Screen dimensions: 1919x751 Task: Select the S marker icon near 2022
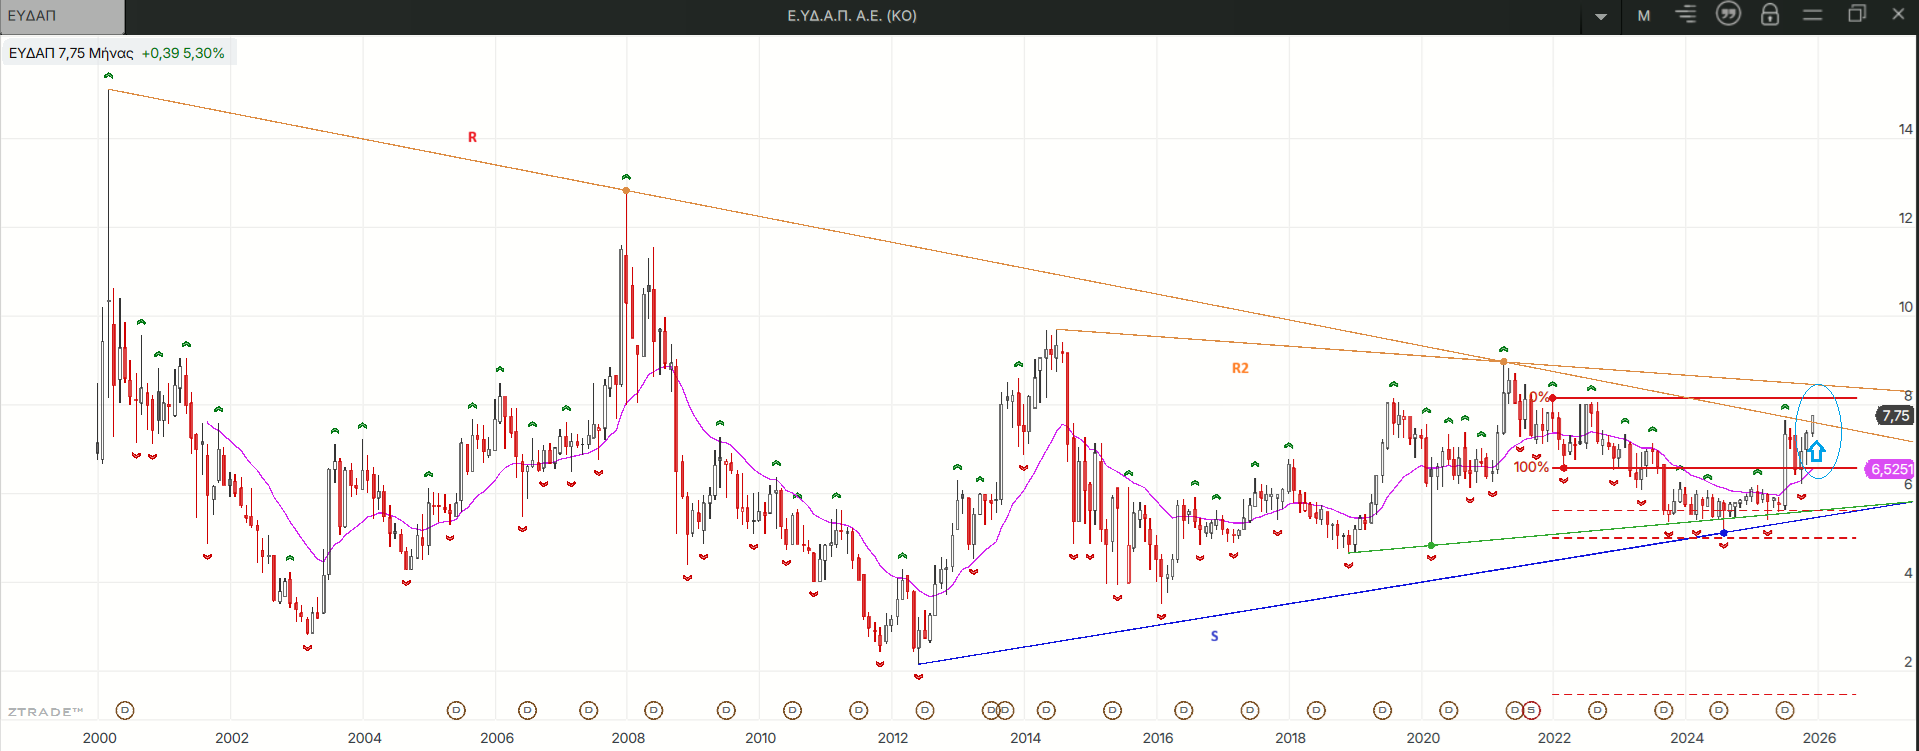[1531, 710]
